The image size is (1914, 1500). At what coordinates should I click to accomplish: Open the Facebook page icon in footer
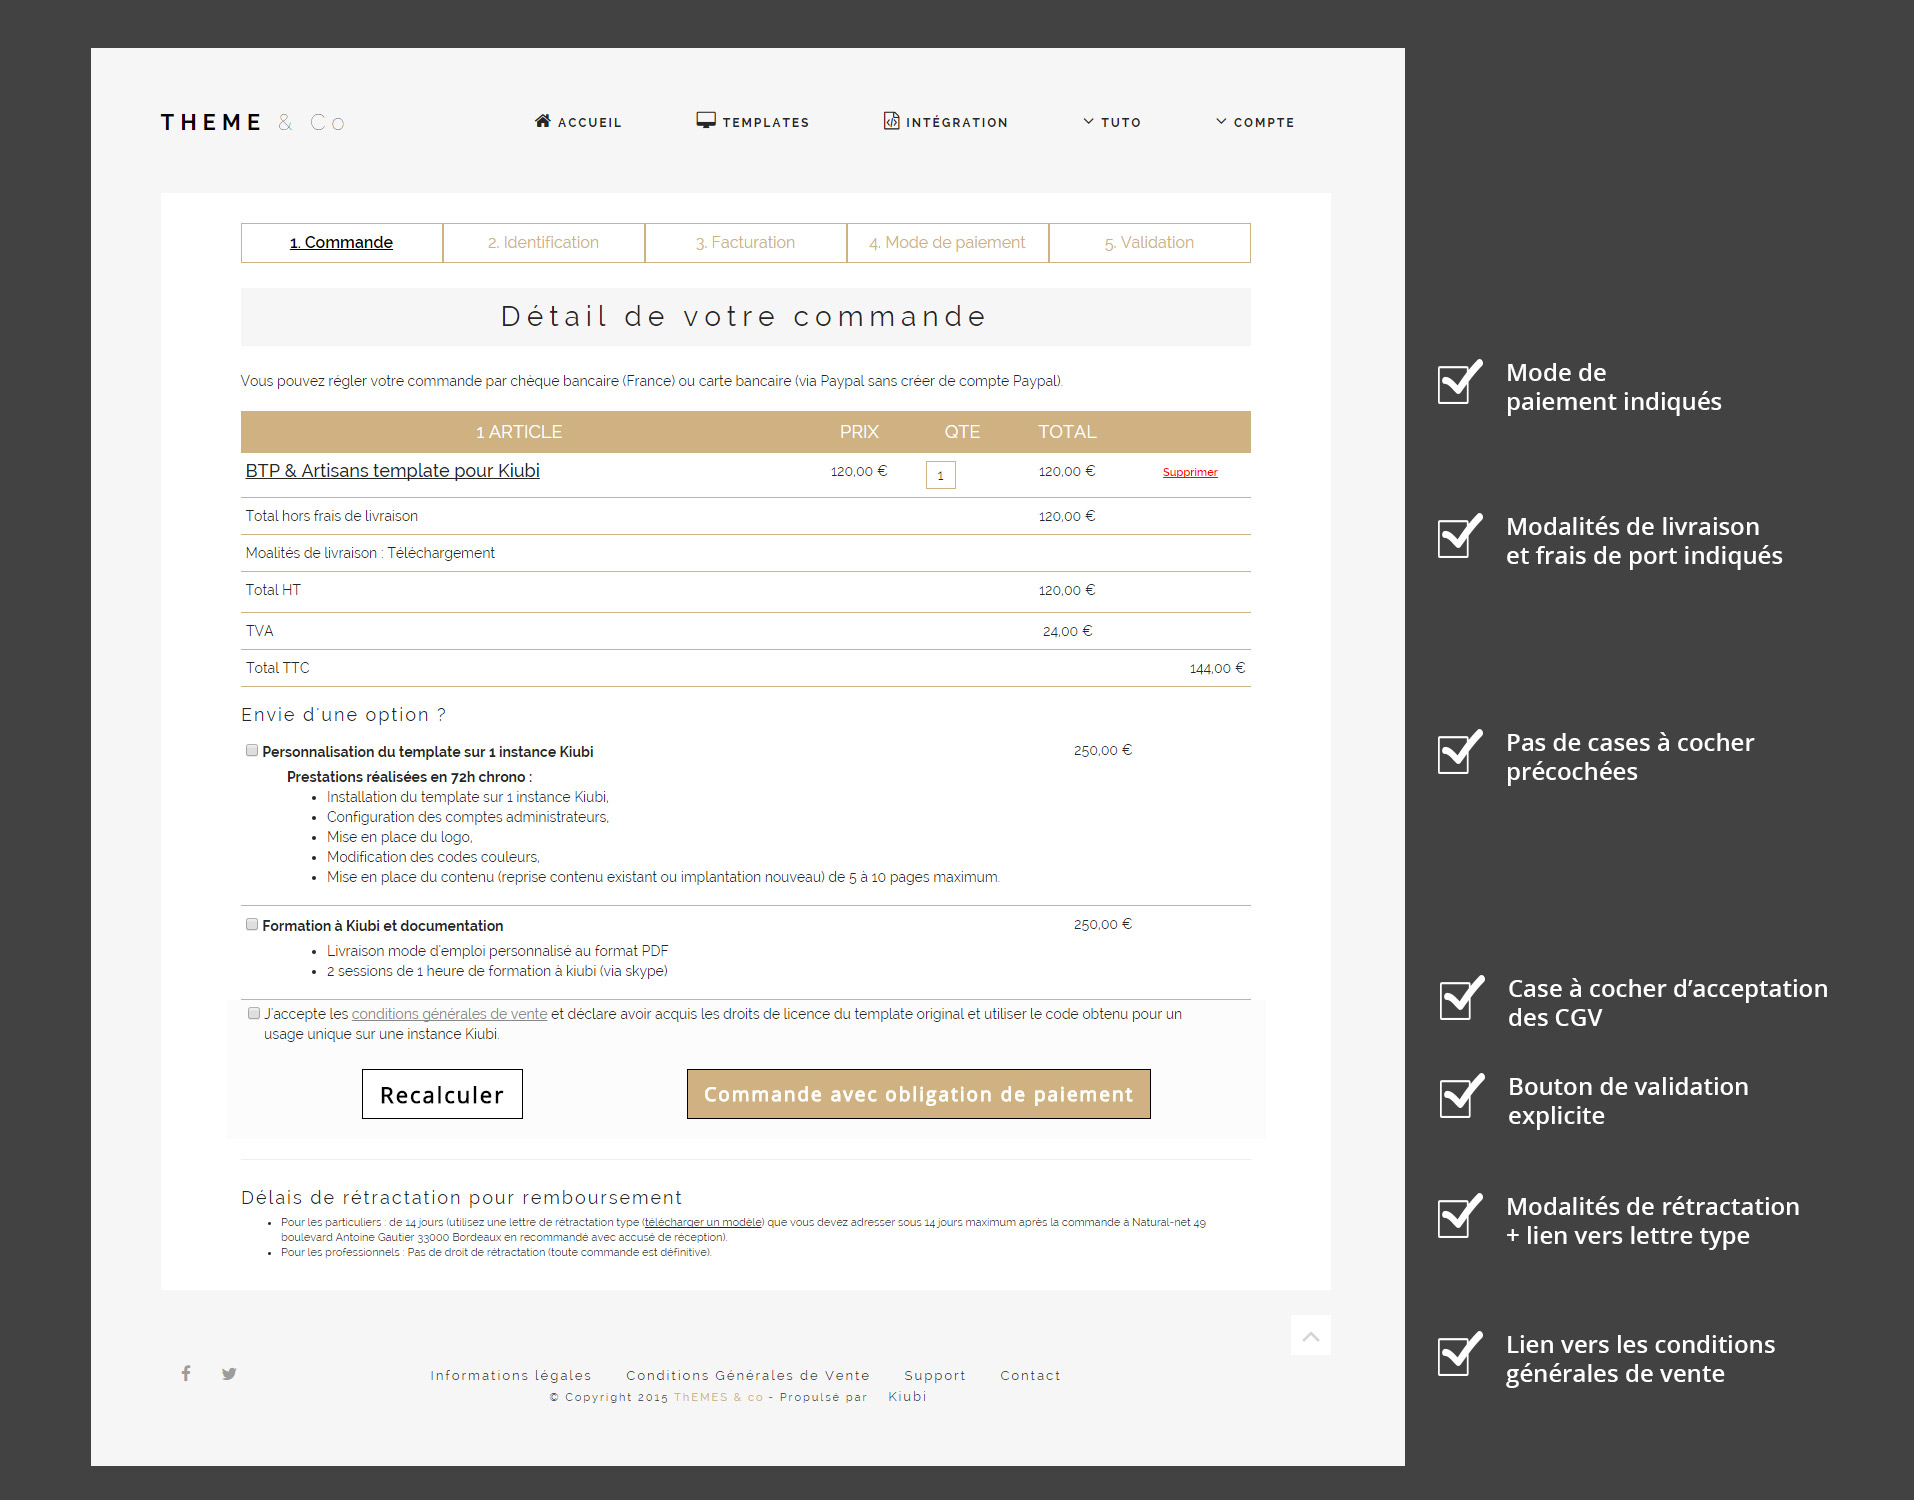(186, 1373)
